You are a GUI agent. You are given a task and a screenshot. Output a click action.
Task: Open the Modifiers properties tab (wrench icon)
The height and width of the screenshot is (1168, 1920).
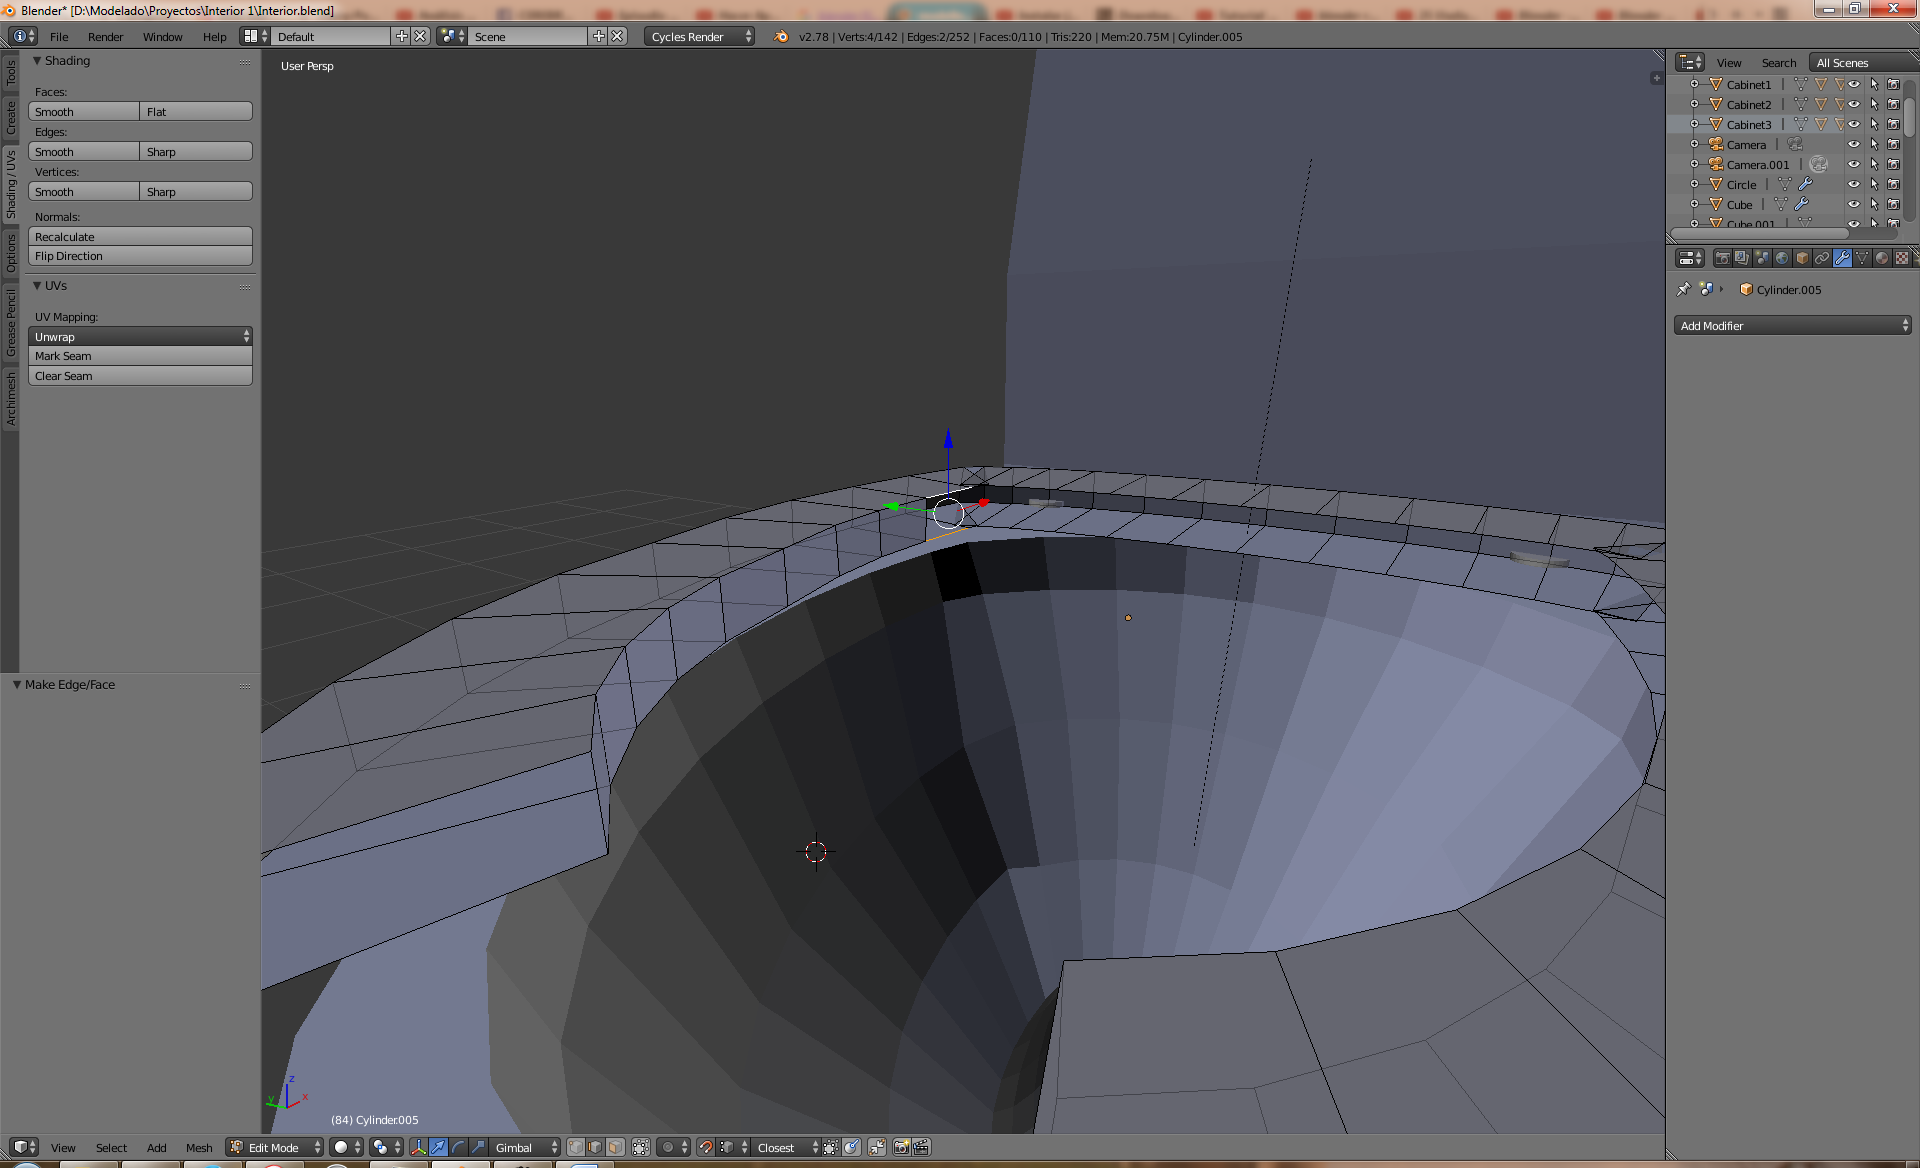point(1842,258)
